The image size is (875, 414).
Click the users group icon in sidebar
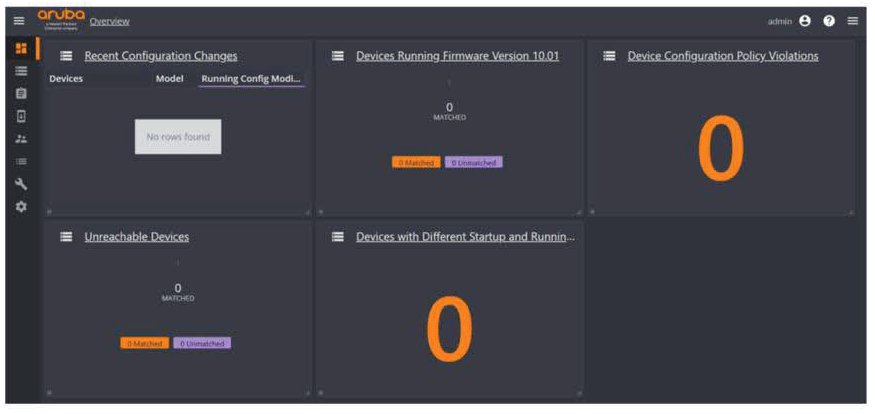(x=21, y=139)
